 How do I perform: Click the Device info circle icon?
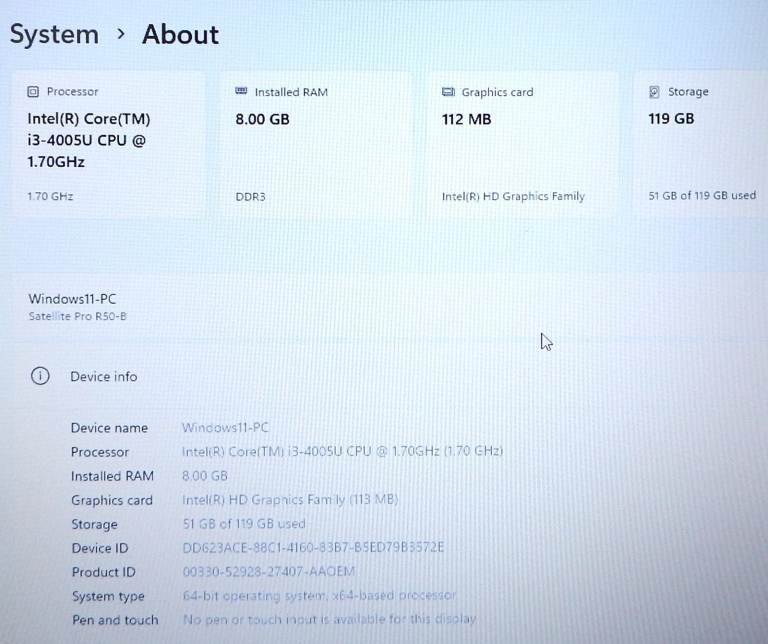[40, 376]
